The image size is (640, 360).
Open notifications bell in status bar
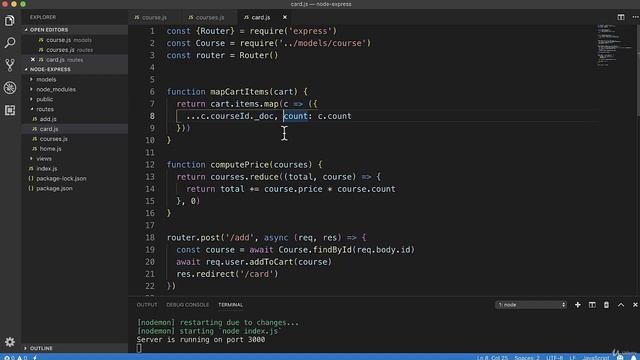point(633,358)
